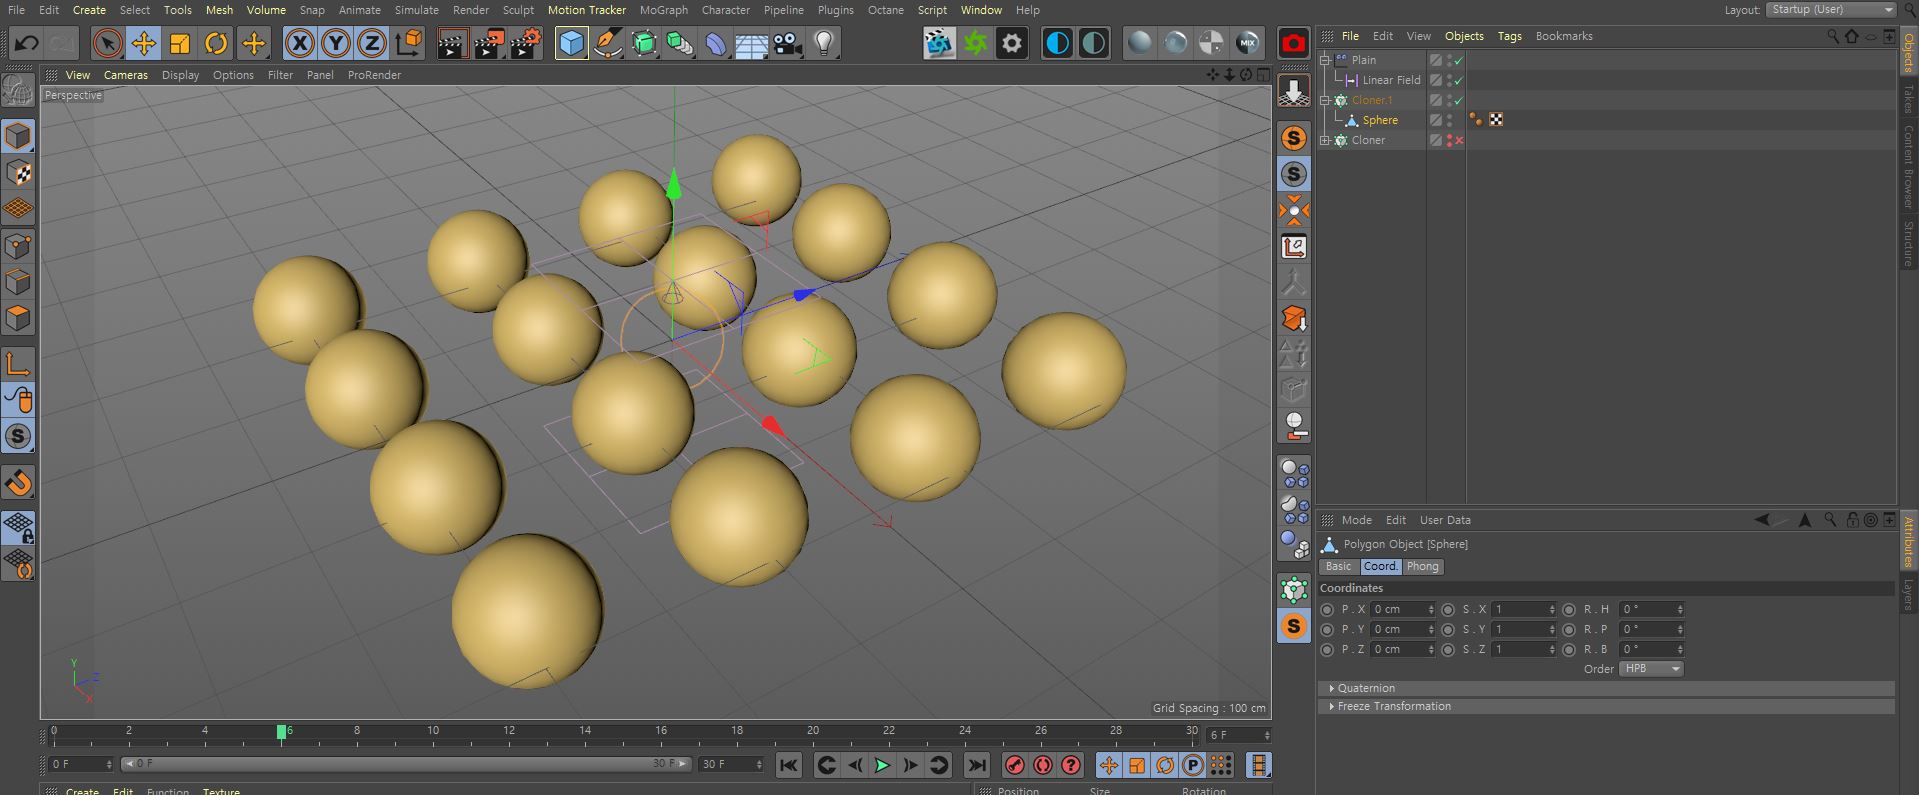Click the S . X scale field

click(x=1524, y=609)
